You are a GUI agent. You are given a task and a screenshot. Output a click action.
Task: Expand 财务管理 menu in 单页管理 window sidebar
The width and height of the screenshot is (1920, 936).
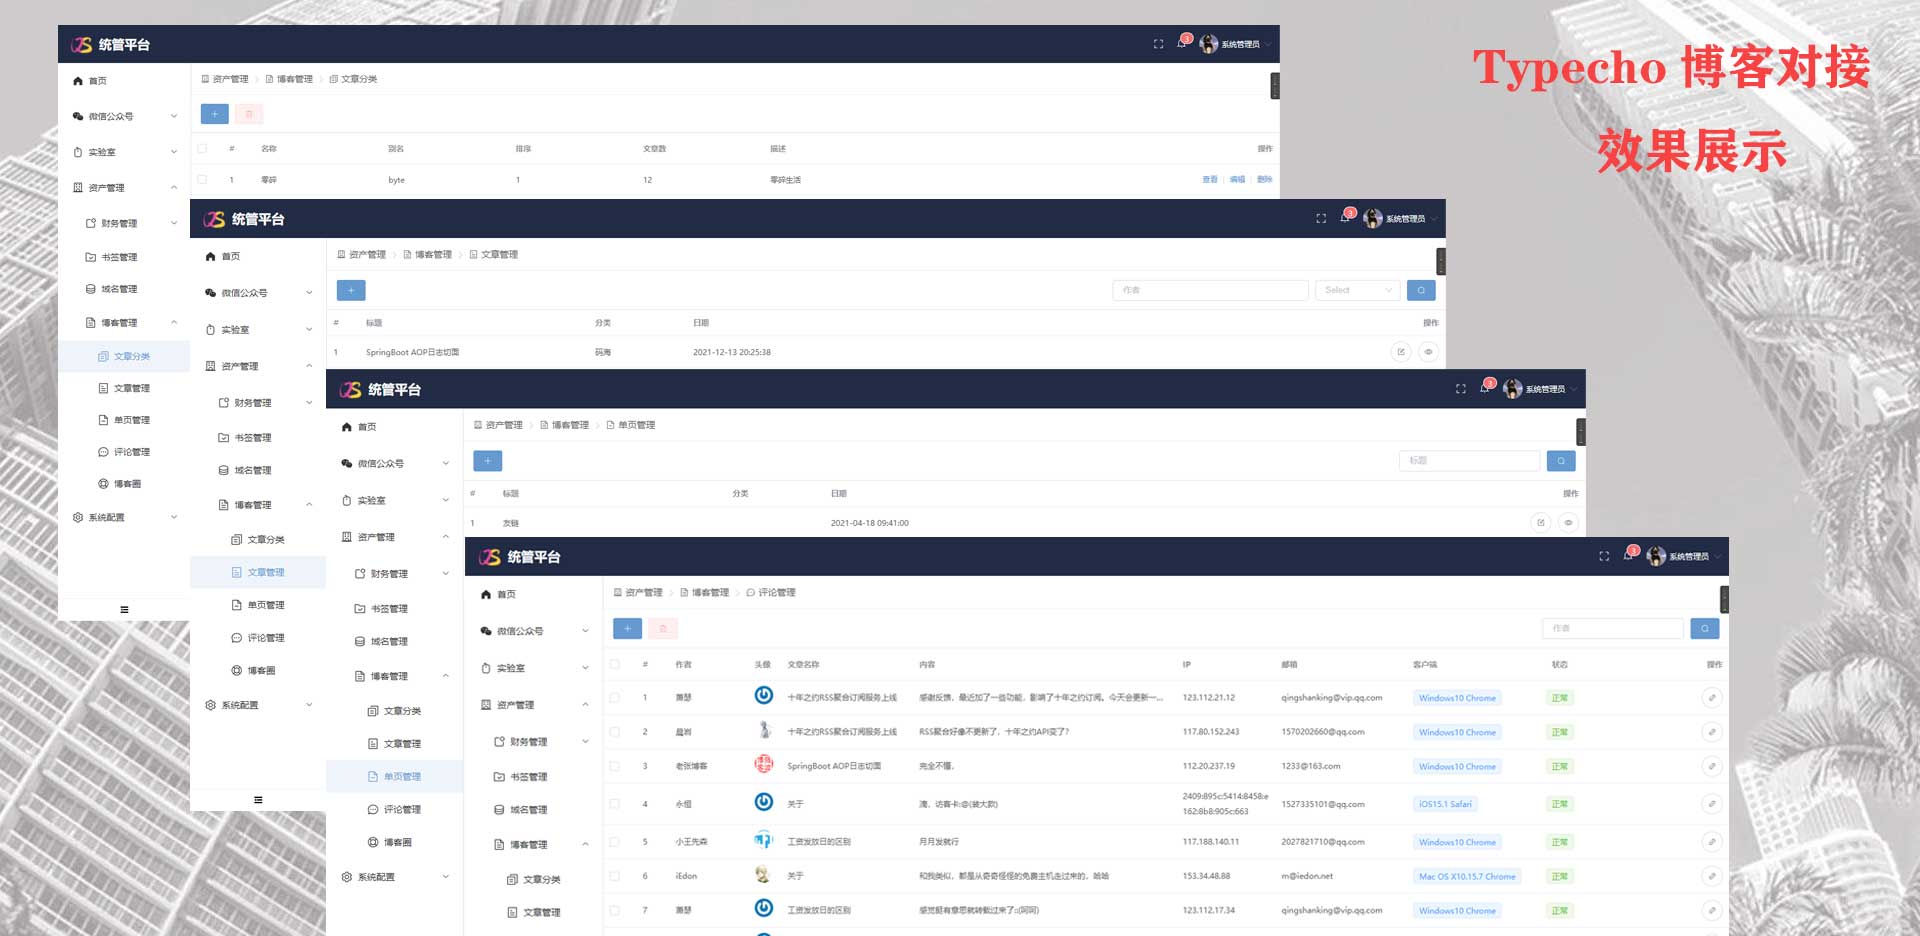pos(396,574)
